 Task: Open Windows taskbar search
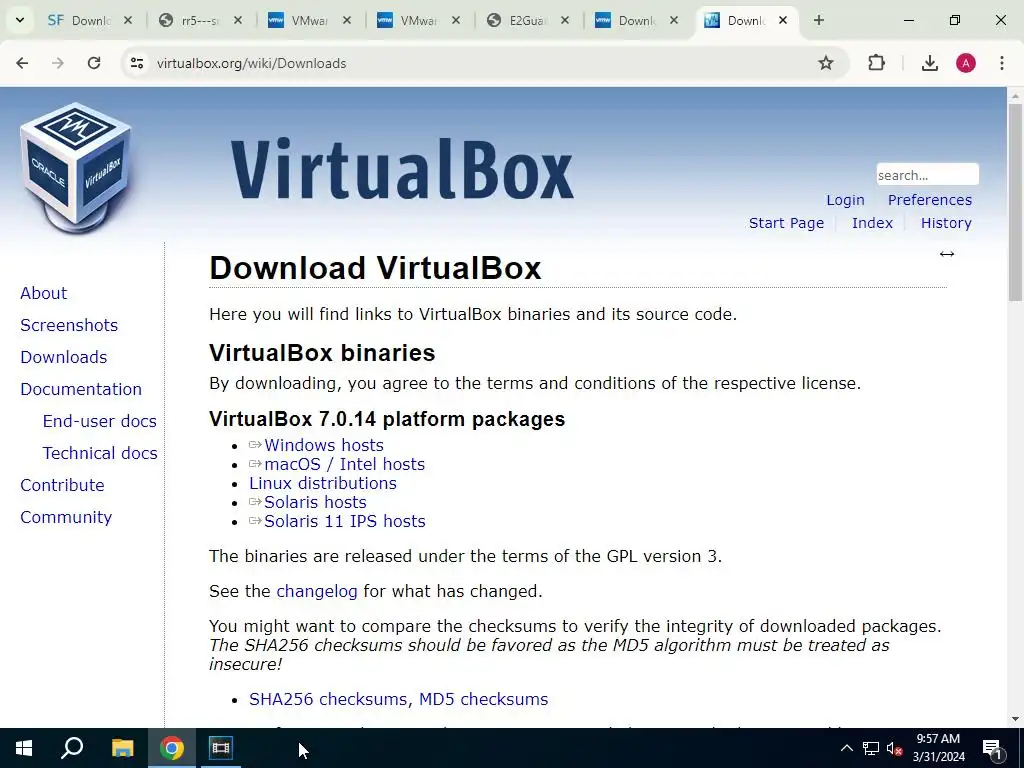point(72,748)
